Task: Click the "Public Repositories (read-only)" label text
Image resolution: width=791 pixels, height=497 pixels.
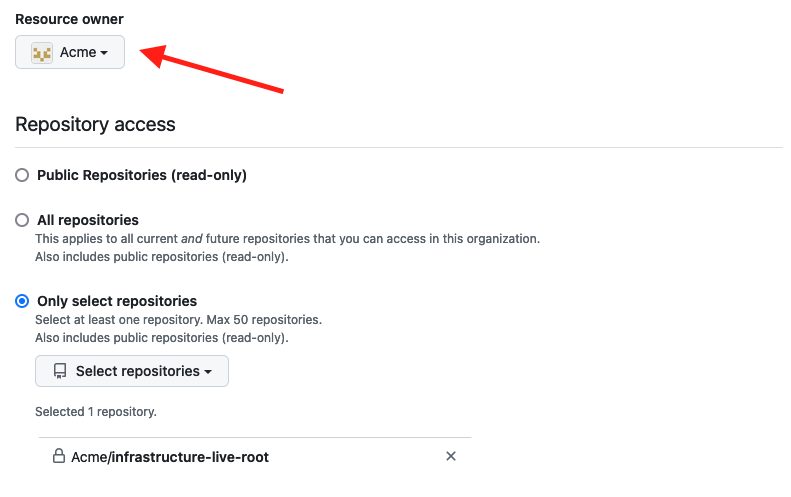Action: [142, 175]
